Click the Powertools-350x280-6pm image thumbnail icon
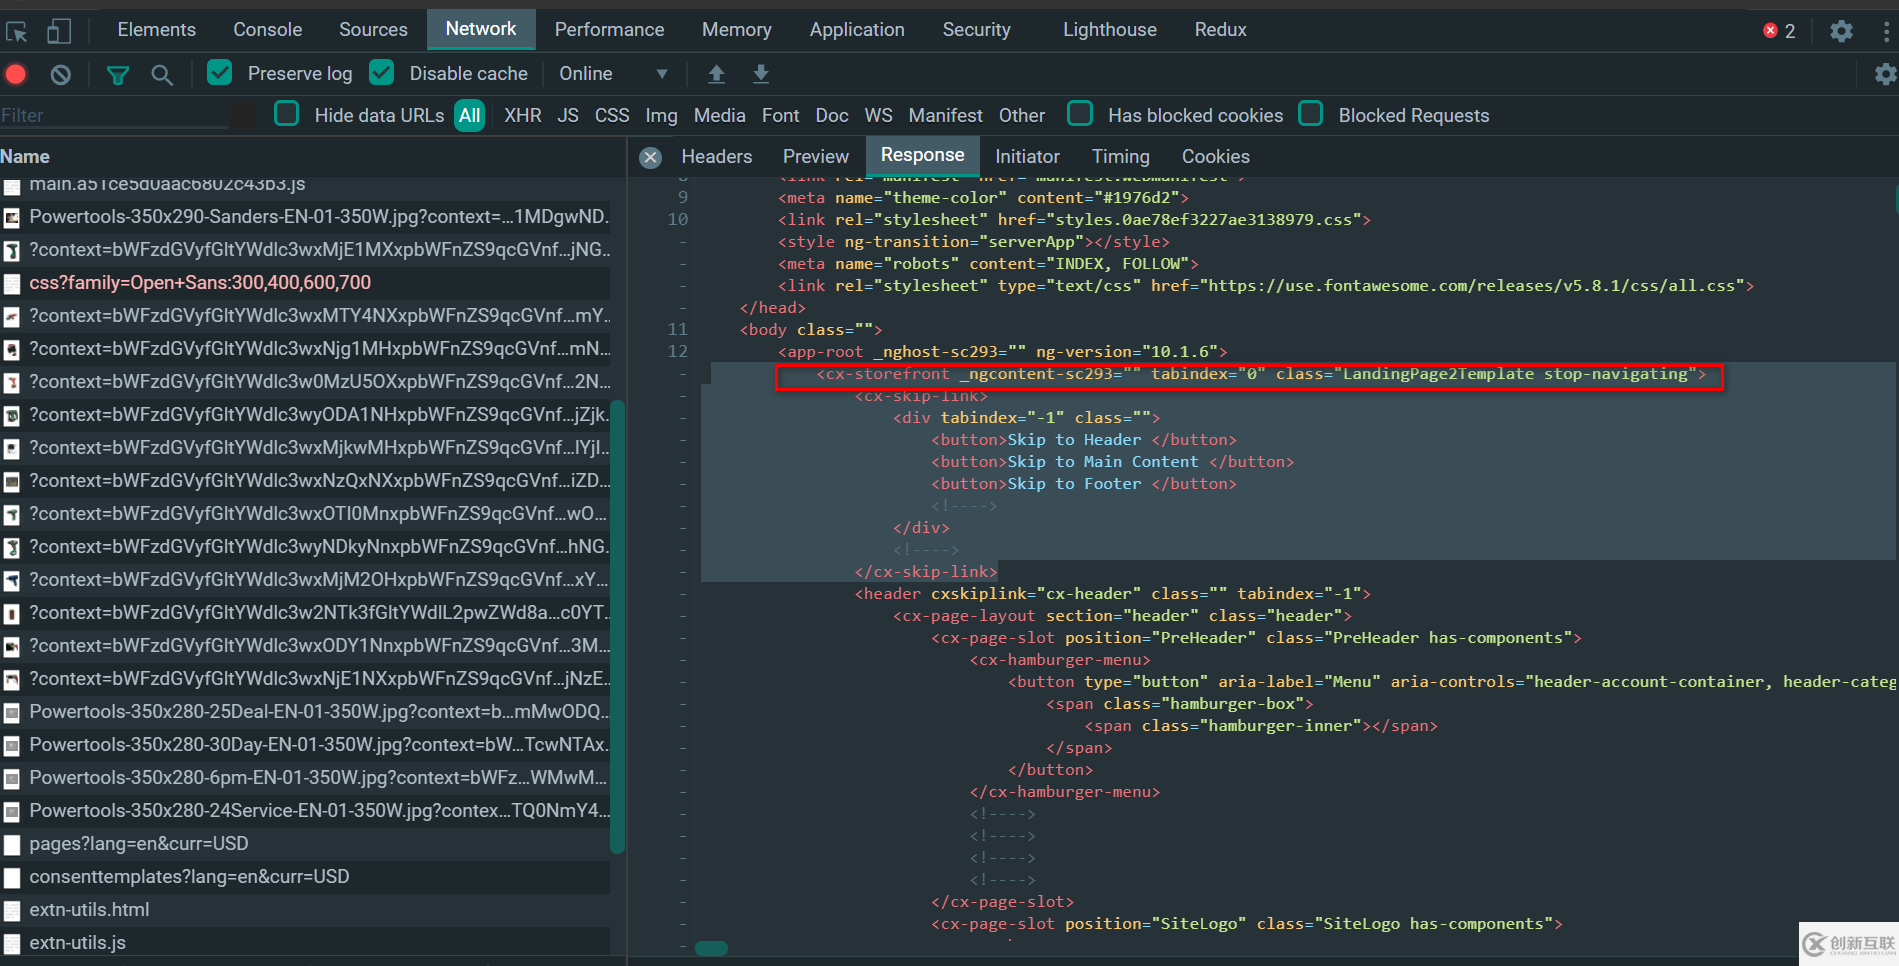This screenshot has width=1899, height=966. (x=12, y=779)
